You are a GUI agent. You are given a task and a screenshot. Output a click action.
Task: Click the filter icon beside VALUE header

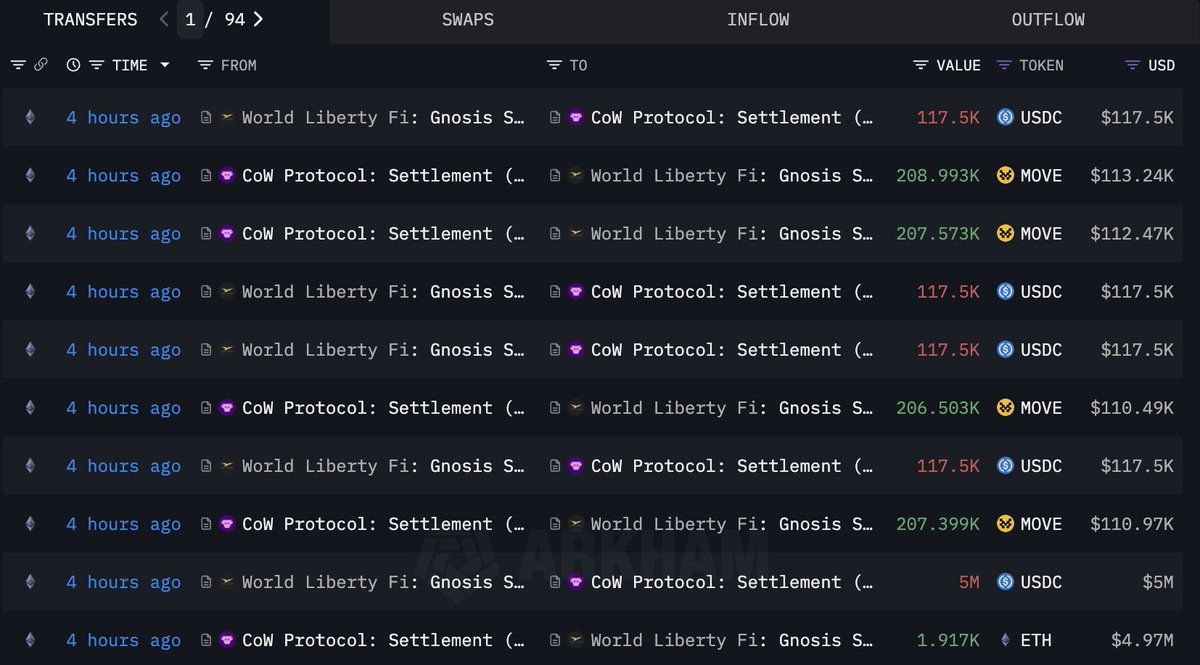coord(919,64)
